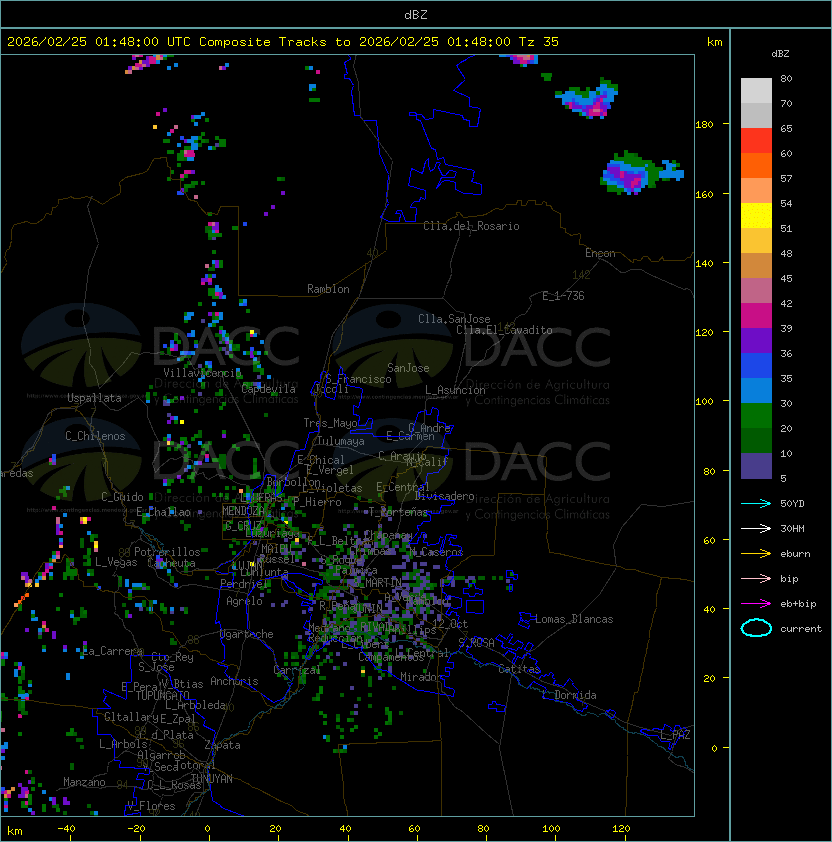Click the 'Villavicencio' map label
This screenshot has width=832, height=842.
tap(202, 373)
